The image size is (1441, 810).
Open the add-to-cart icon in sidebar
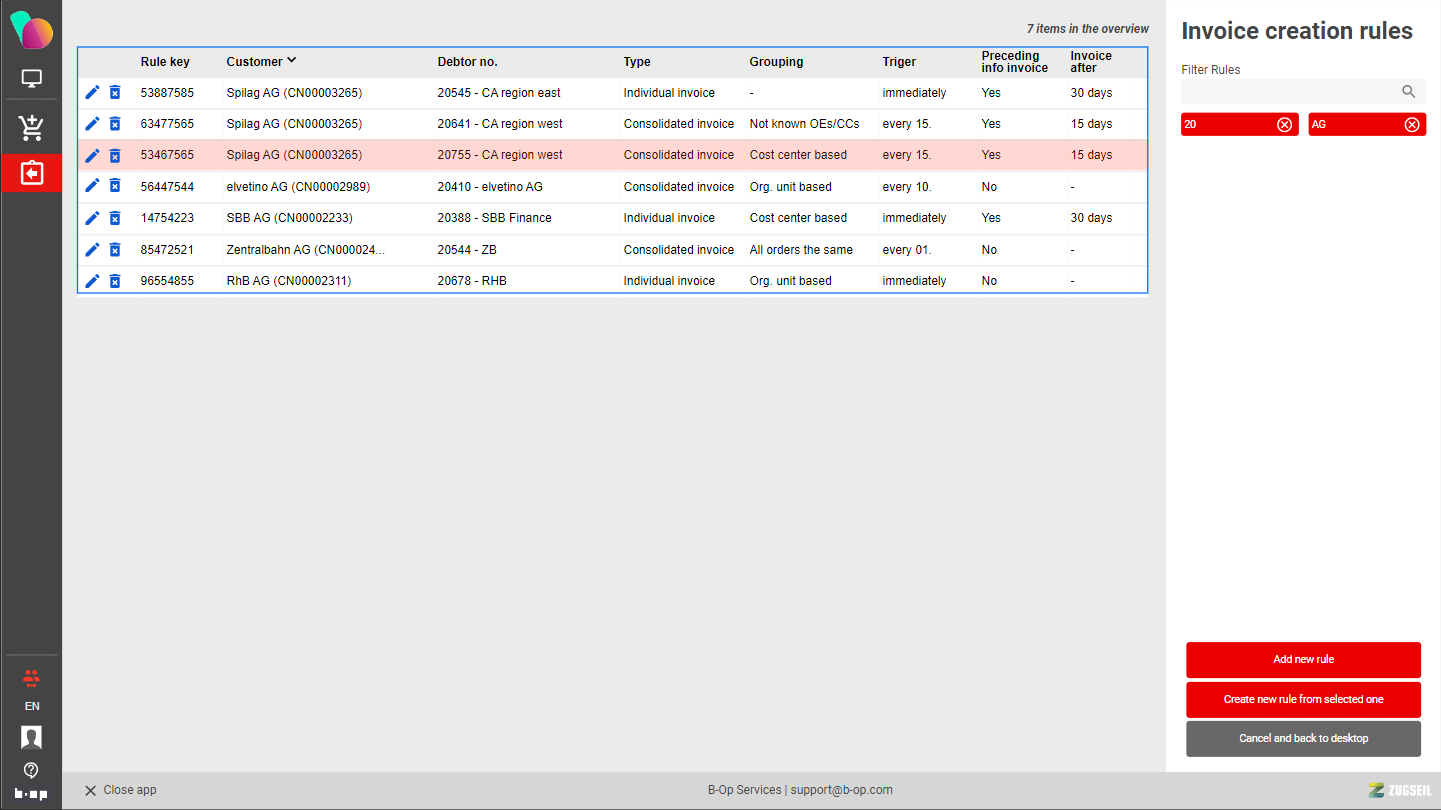(31, 127)
